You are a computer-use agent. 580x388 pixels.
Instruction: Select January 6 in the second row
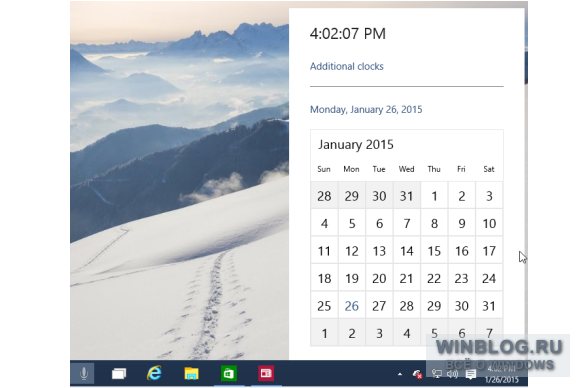379,223
